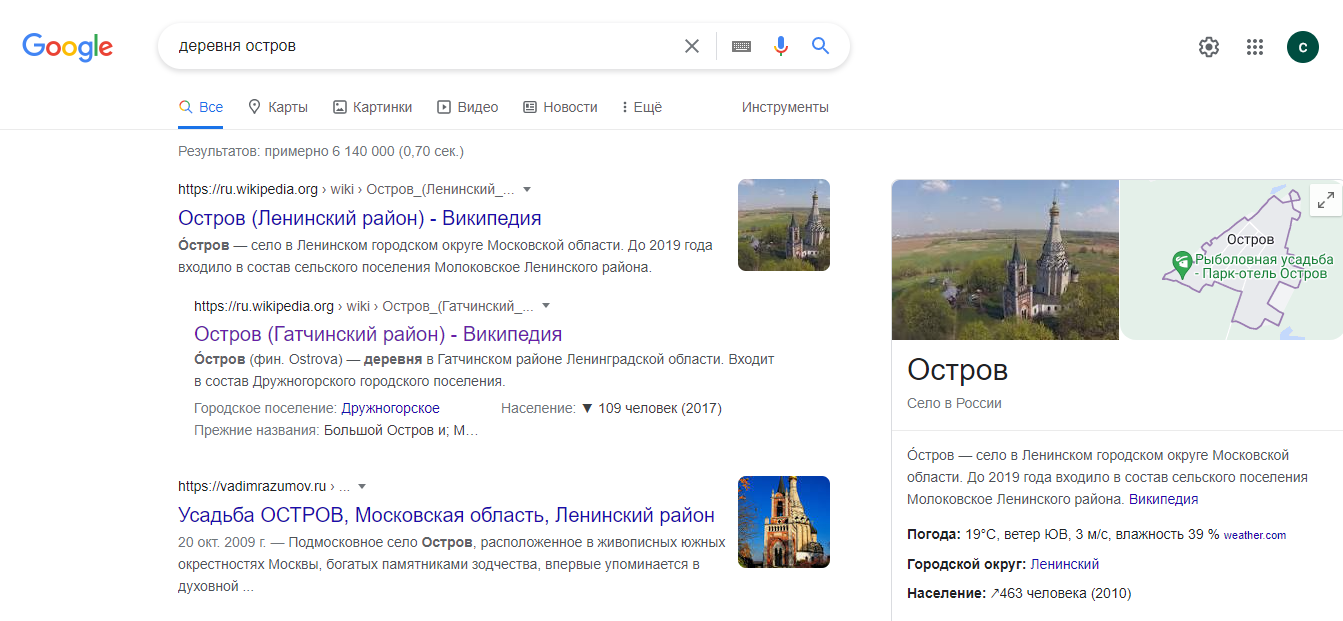This screenshot has height=621, width=1343.
Task: Go to the Google logo homepage
Action: pyautogui.click(x=68, y=47)
